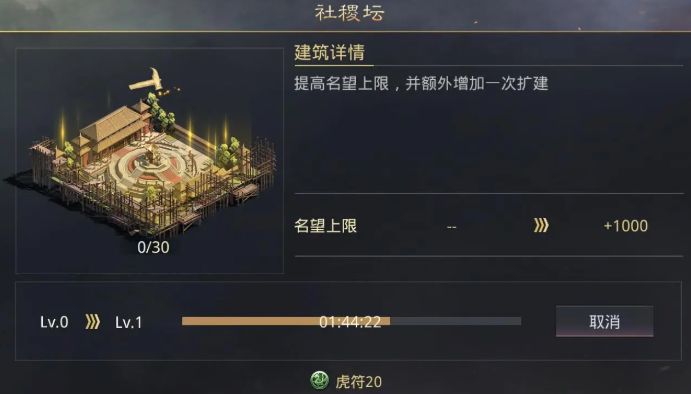691x394 pixels.
Task: Open the 建筑详情 tab heading
Action: [330, 52]
